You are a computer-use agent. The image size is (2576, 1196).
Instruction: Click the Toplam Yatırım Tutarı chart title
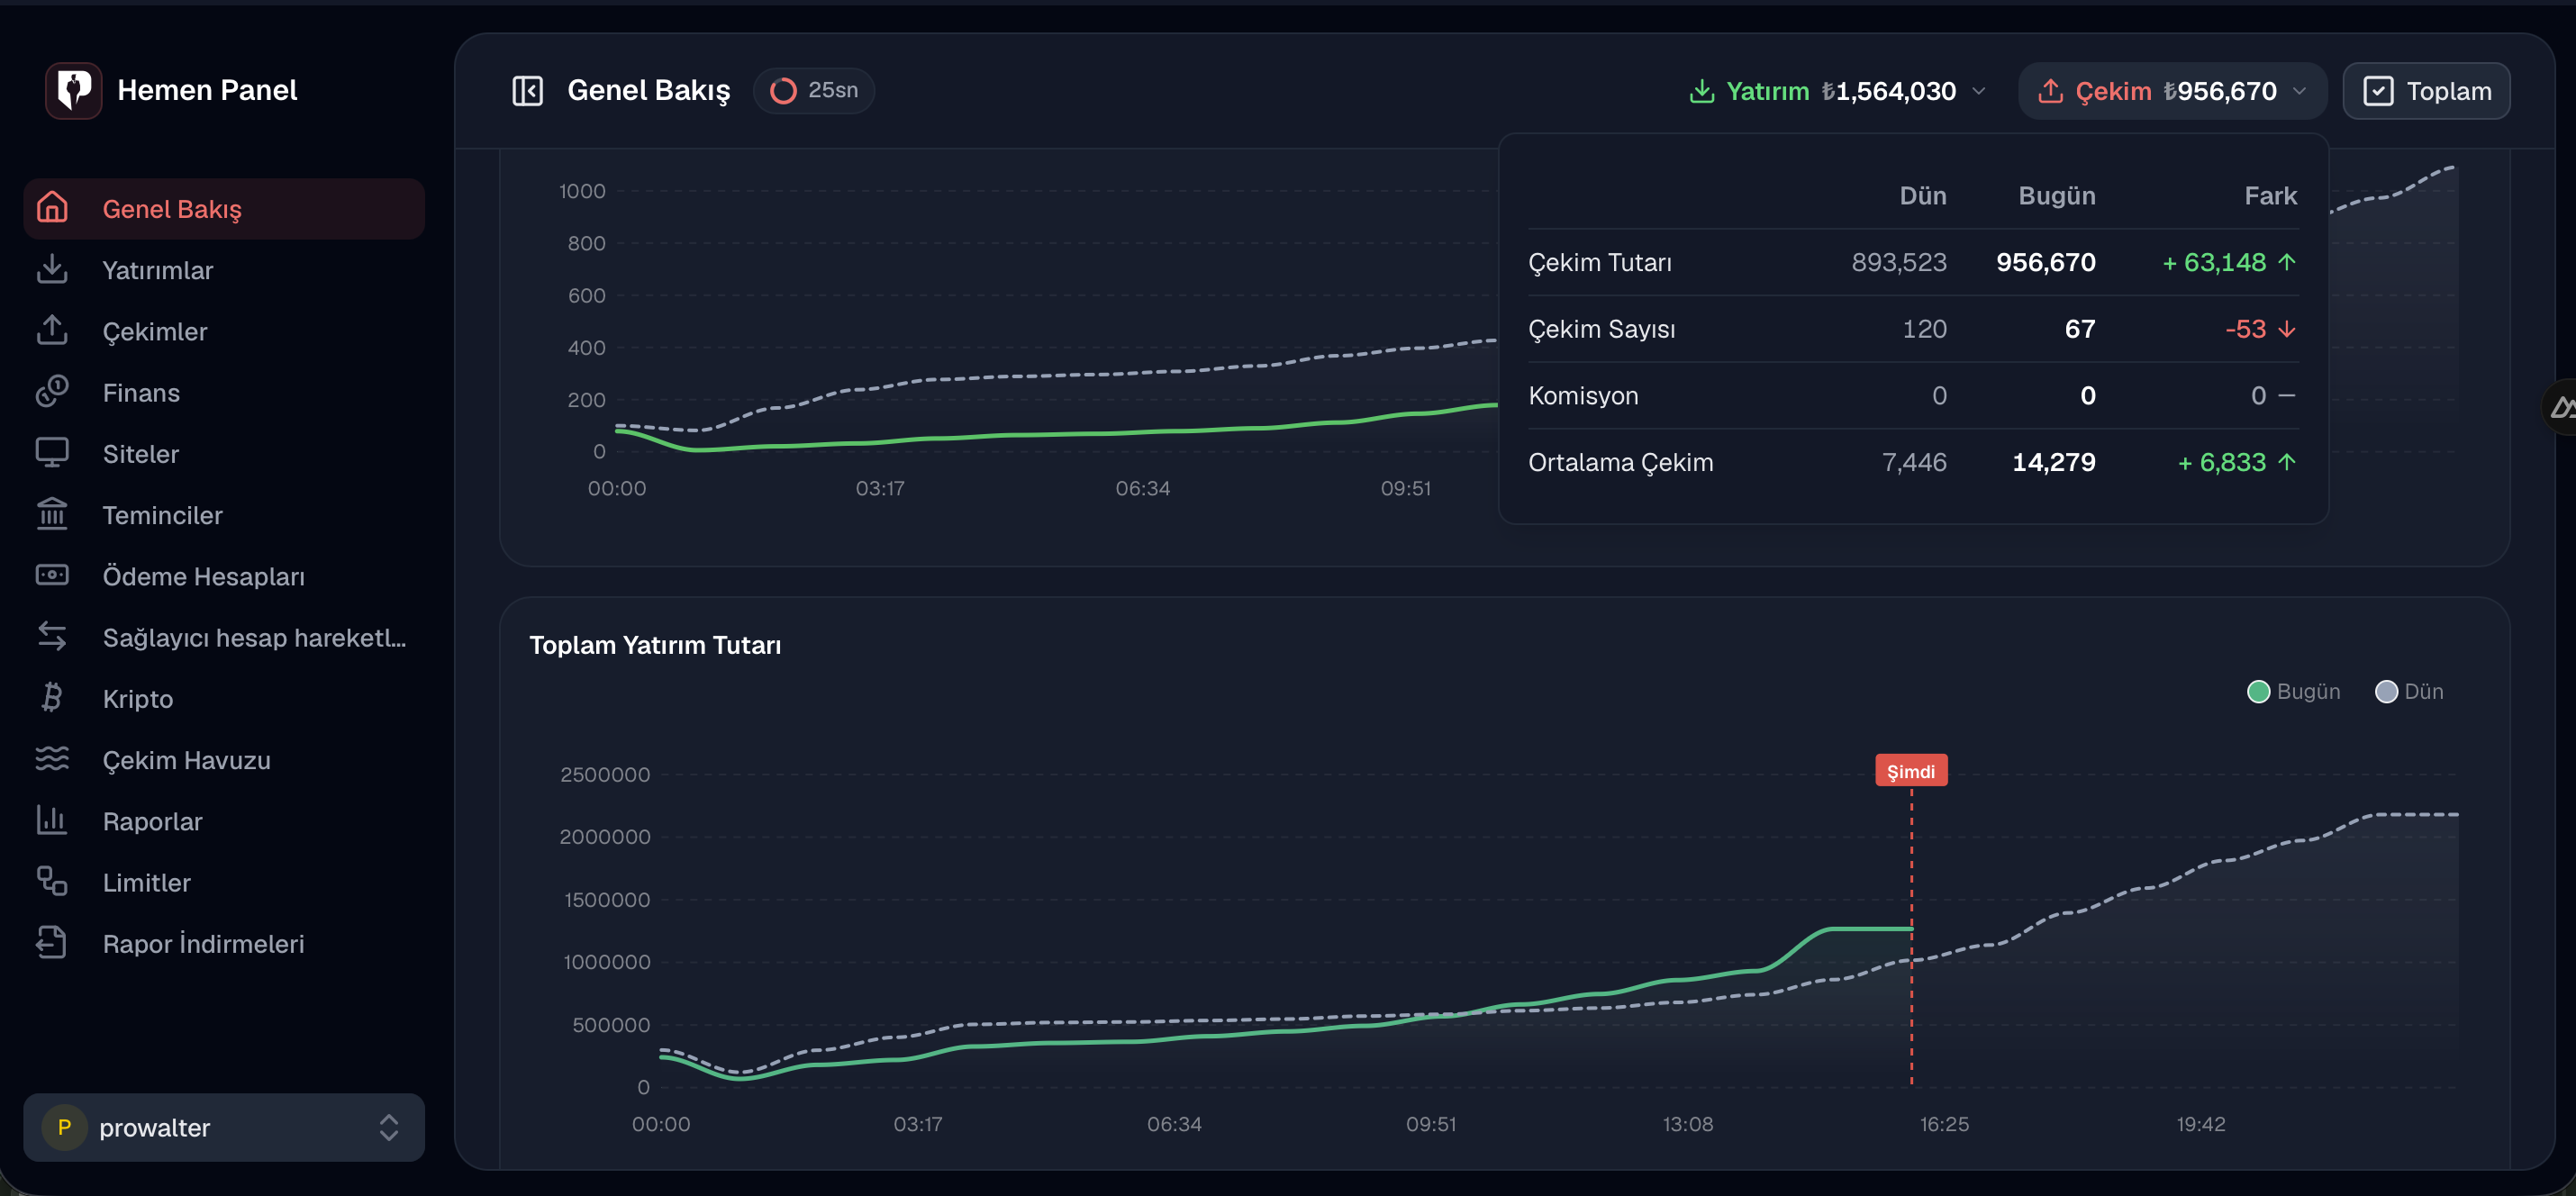click(x=655, y=645)
